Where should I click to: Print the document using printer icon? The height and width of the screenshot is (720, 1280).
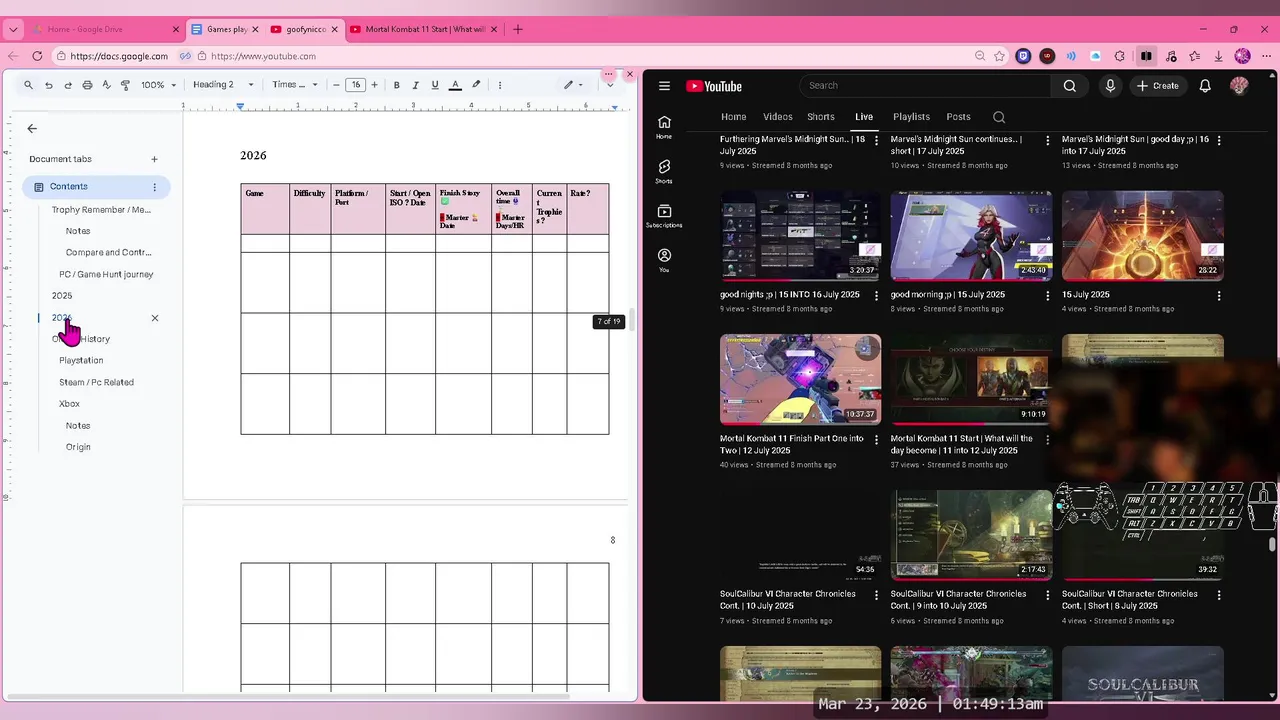(x=87, y=85)
